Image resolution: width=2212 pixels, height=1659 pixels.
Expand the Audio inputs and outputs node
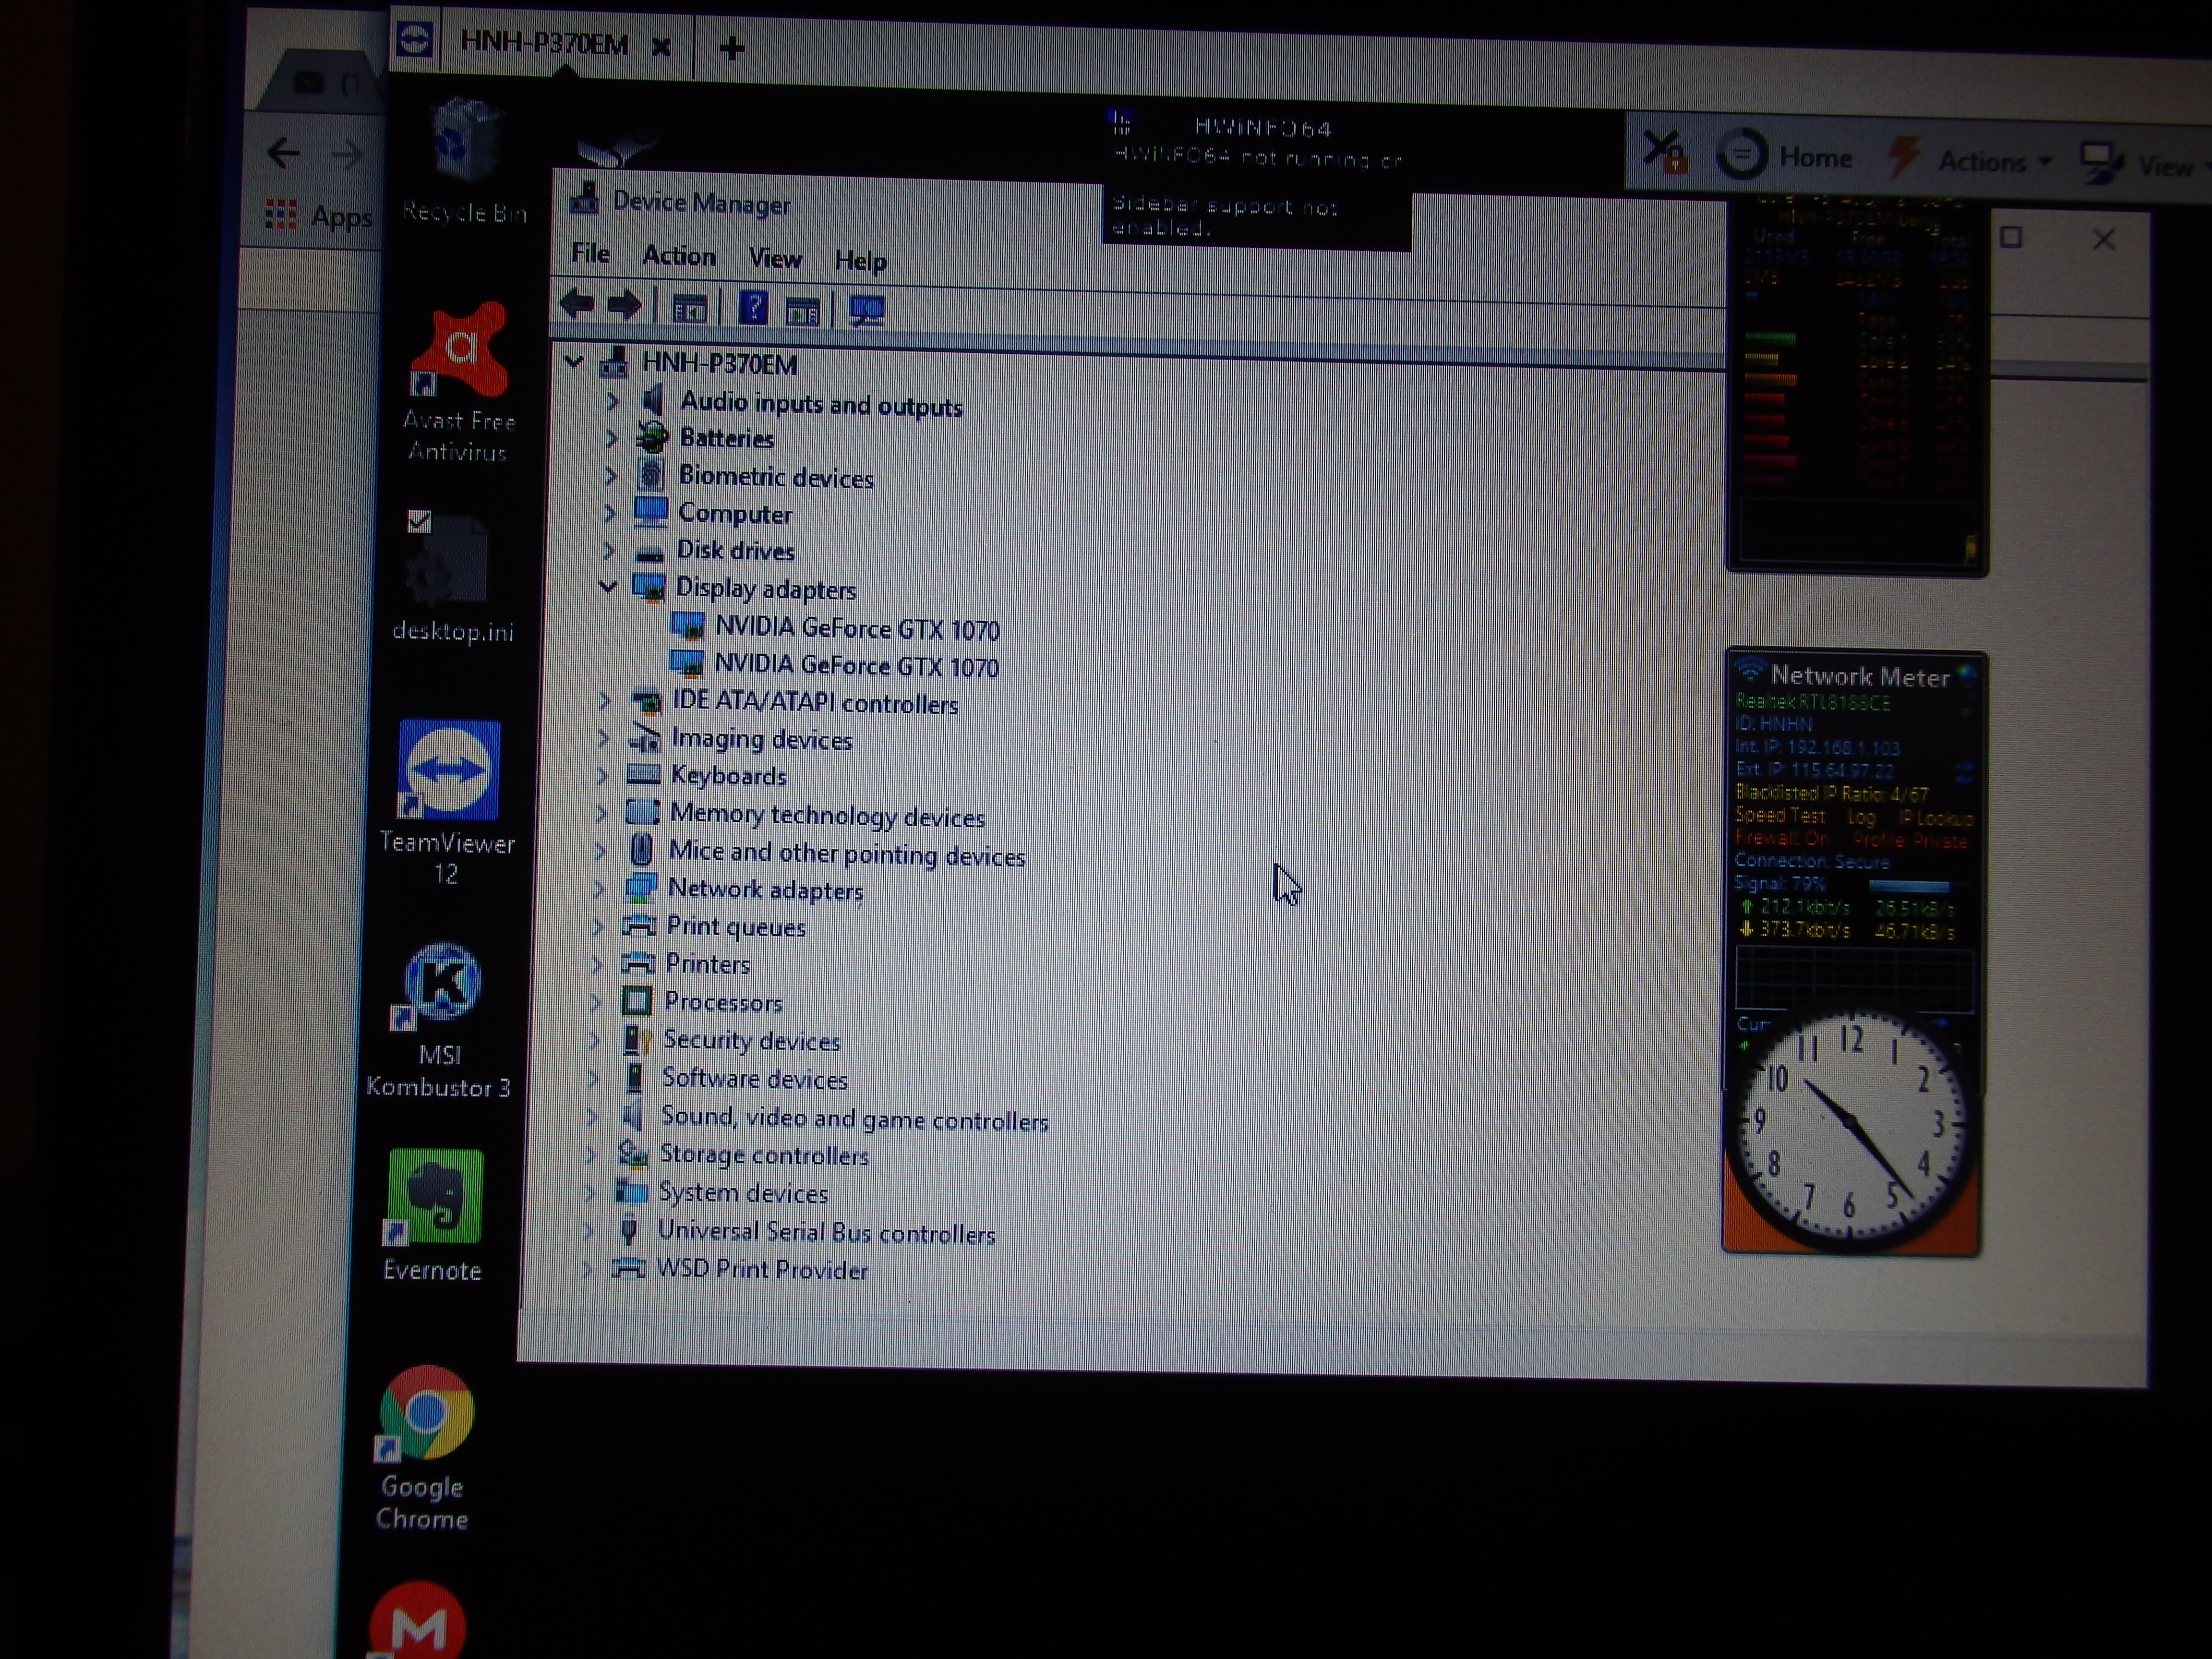coord(613,402)
